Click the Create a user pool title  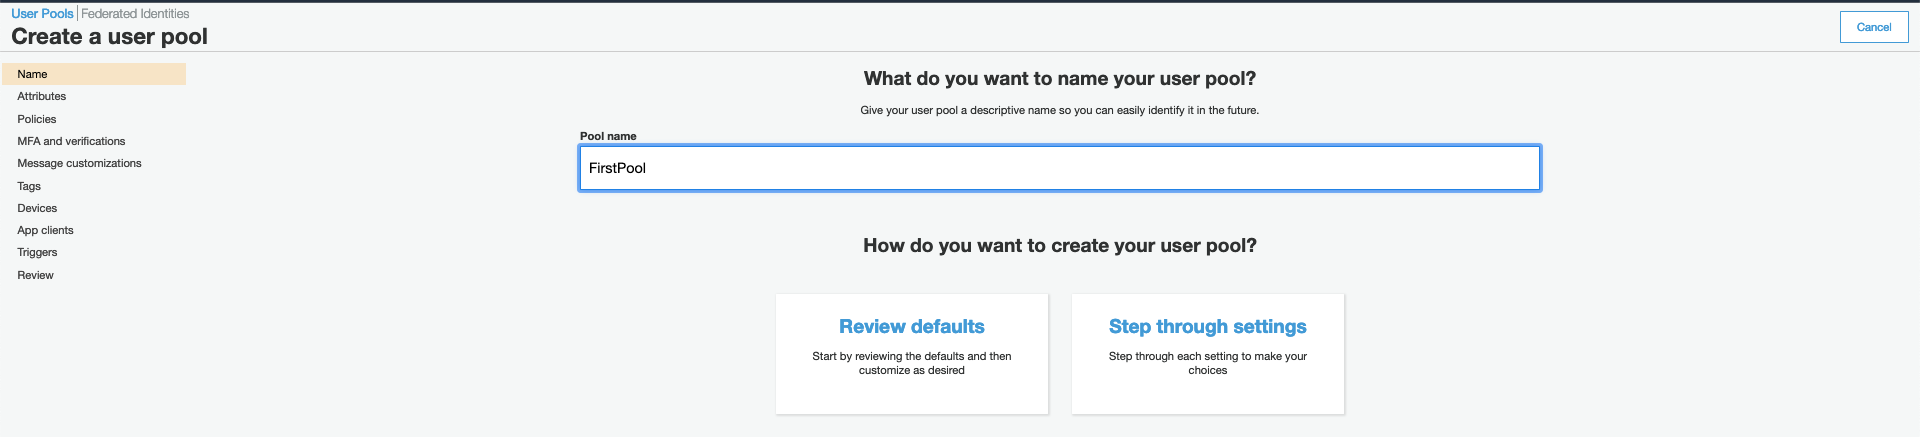109,37
